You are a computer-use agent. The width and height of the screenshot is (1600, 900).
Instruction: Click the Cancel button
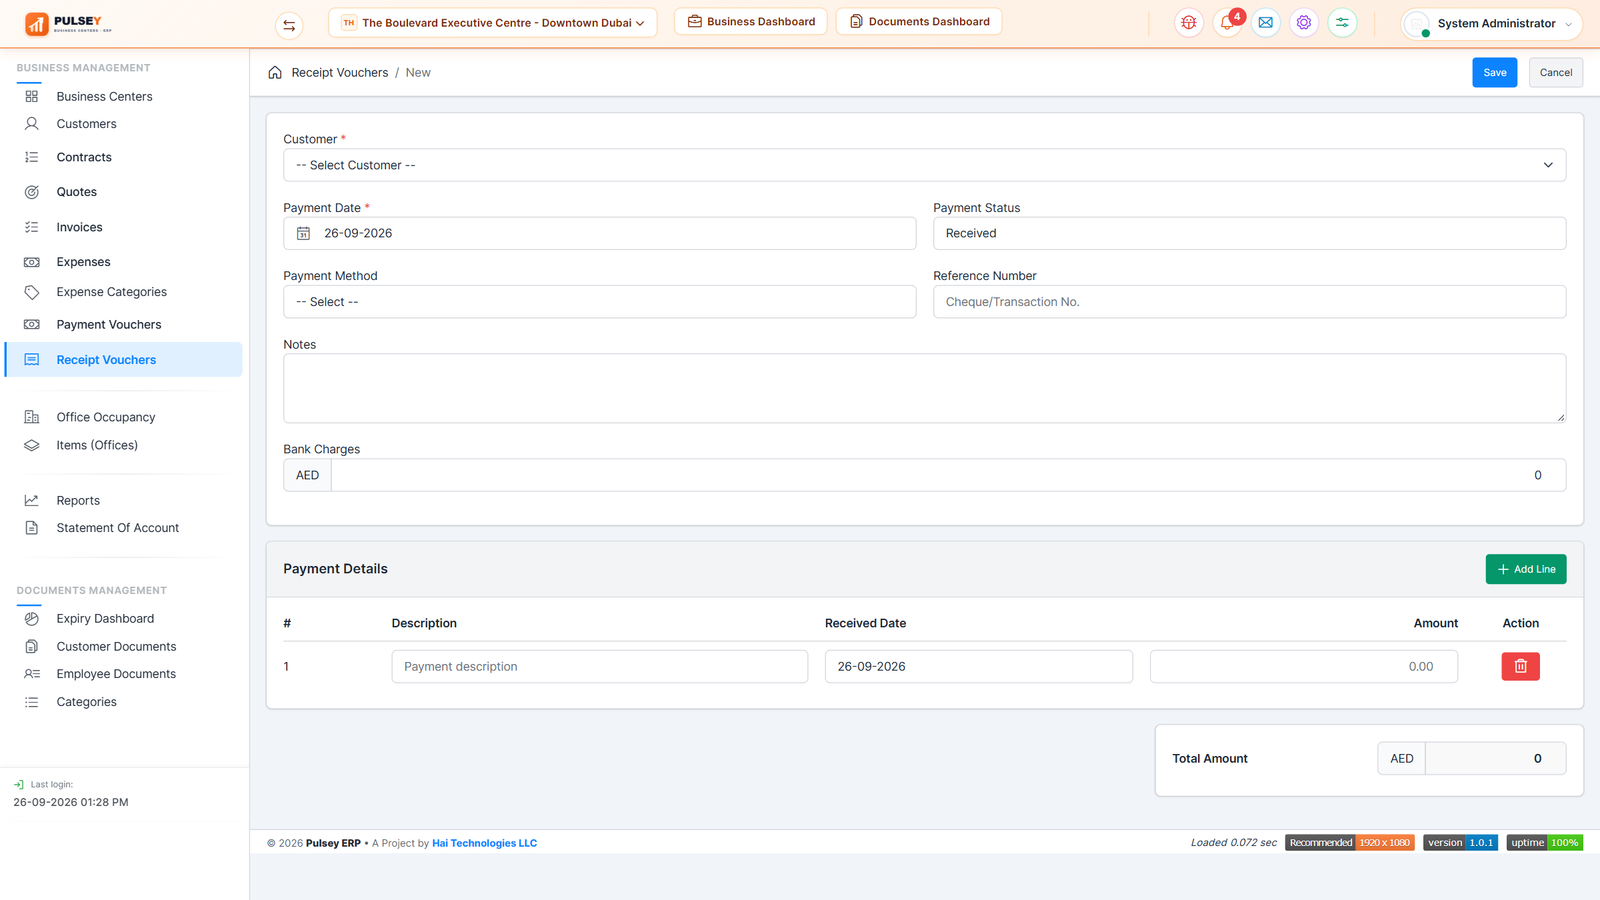tap(1555, 72)
